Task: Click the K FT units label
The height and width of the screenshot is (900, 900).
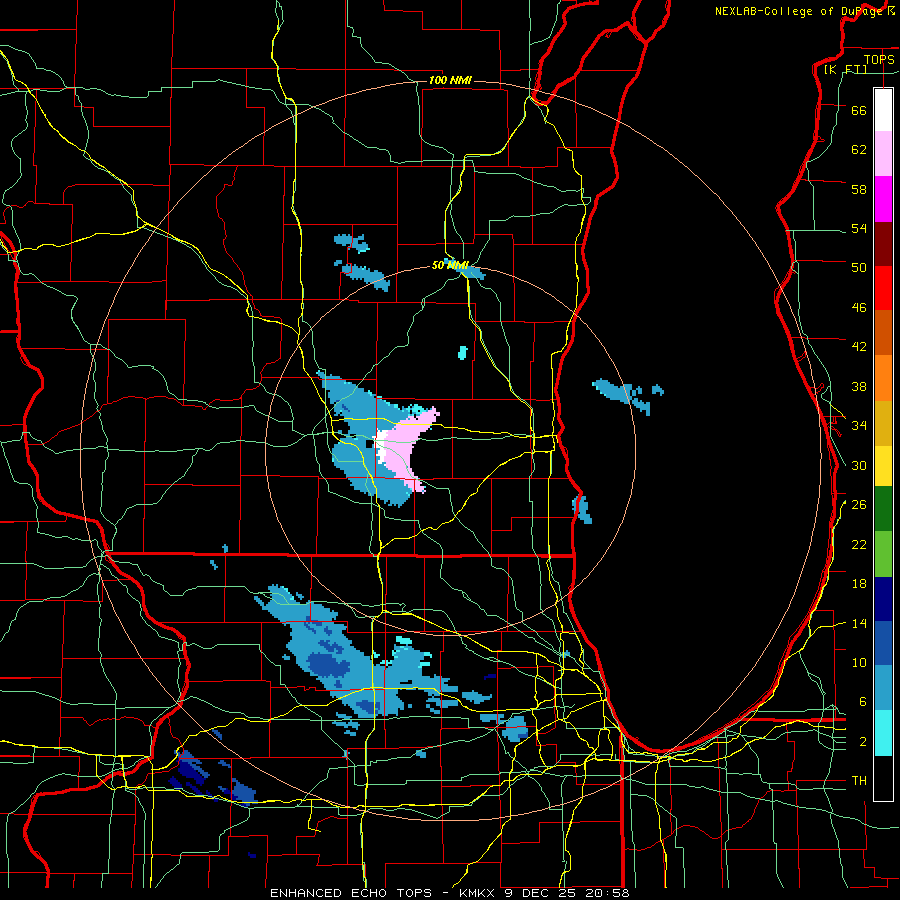Action: click(845, 69)
